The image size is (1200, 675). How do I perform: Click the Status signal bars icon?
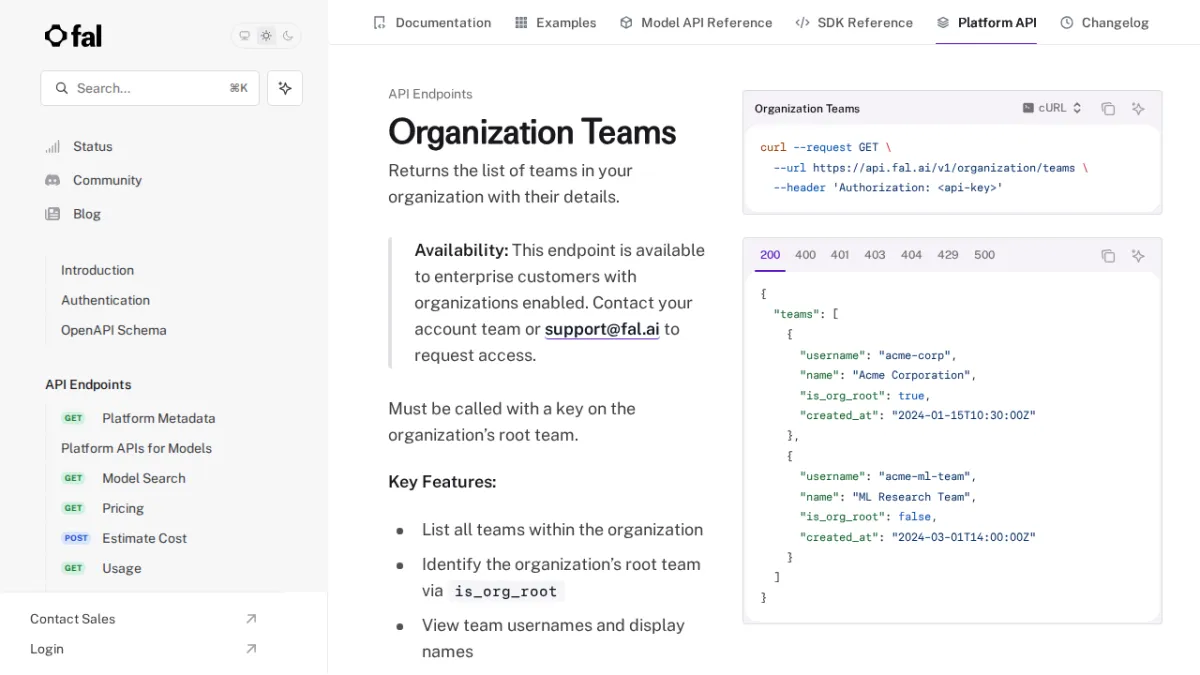click(x=52, y=146)
